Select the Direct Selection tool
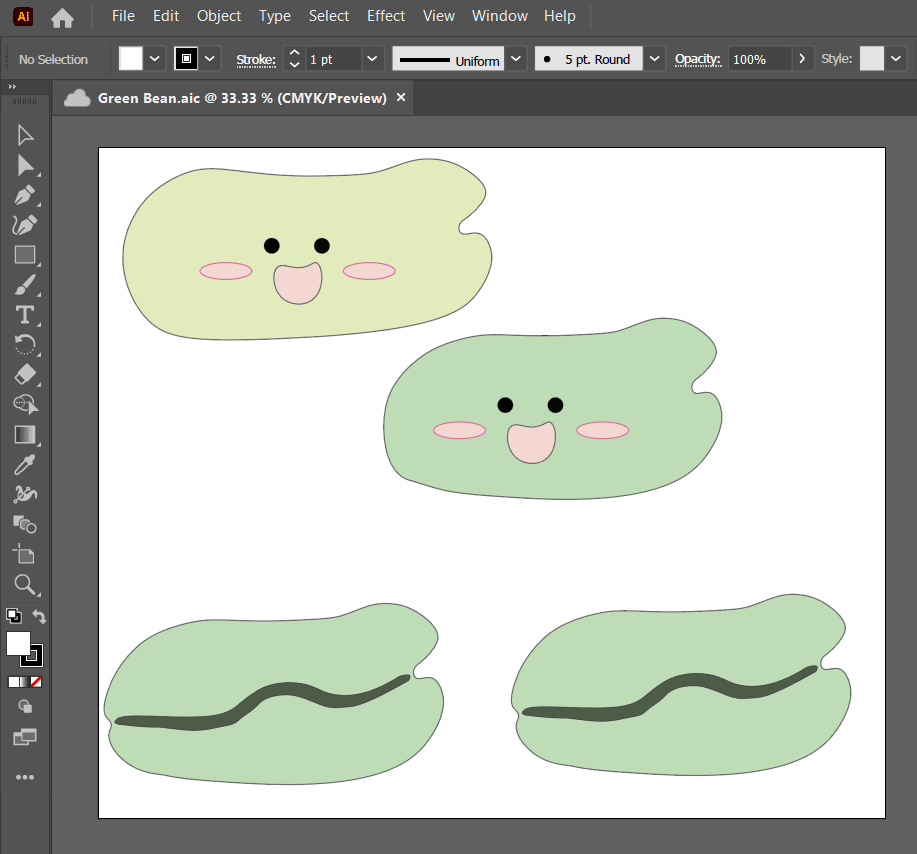Viewport: 917px width, 854px height. pos(25,166)
